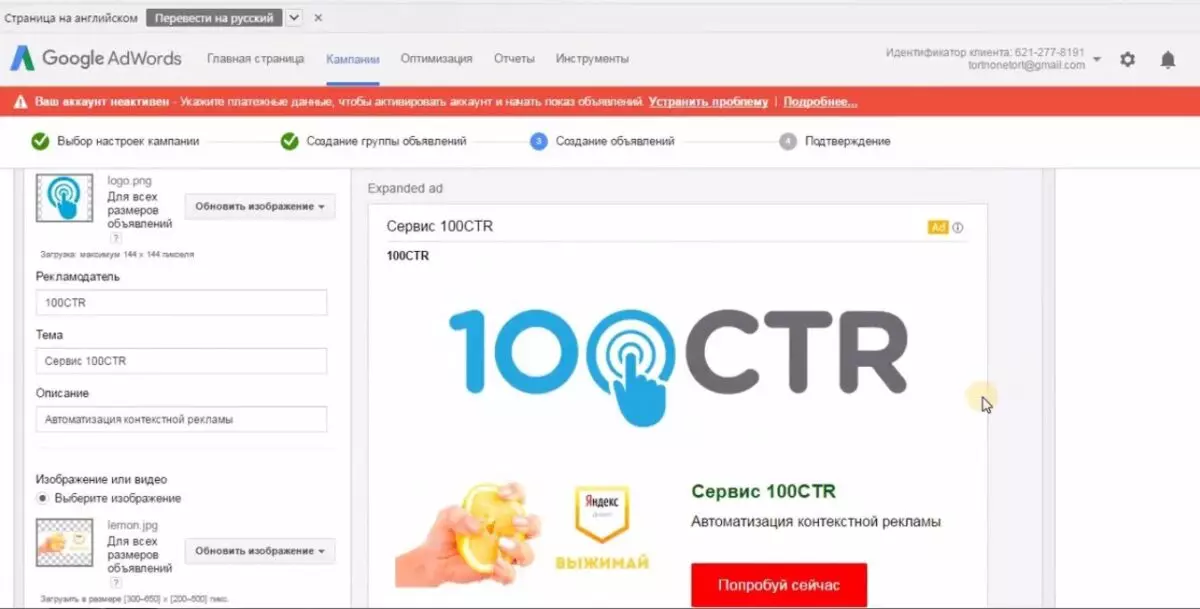
Task: Click the red Попробуй сейчас button
Action: [x=779, y=585]
